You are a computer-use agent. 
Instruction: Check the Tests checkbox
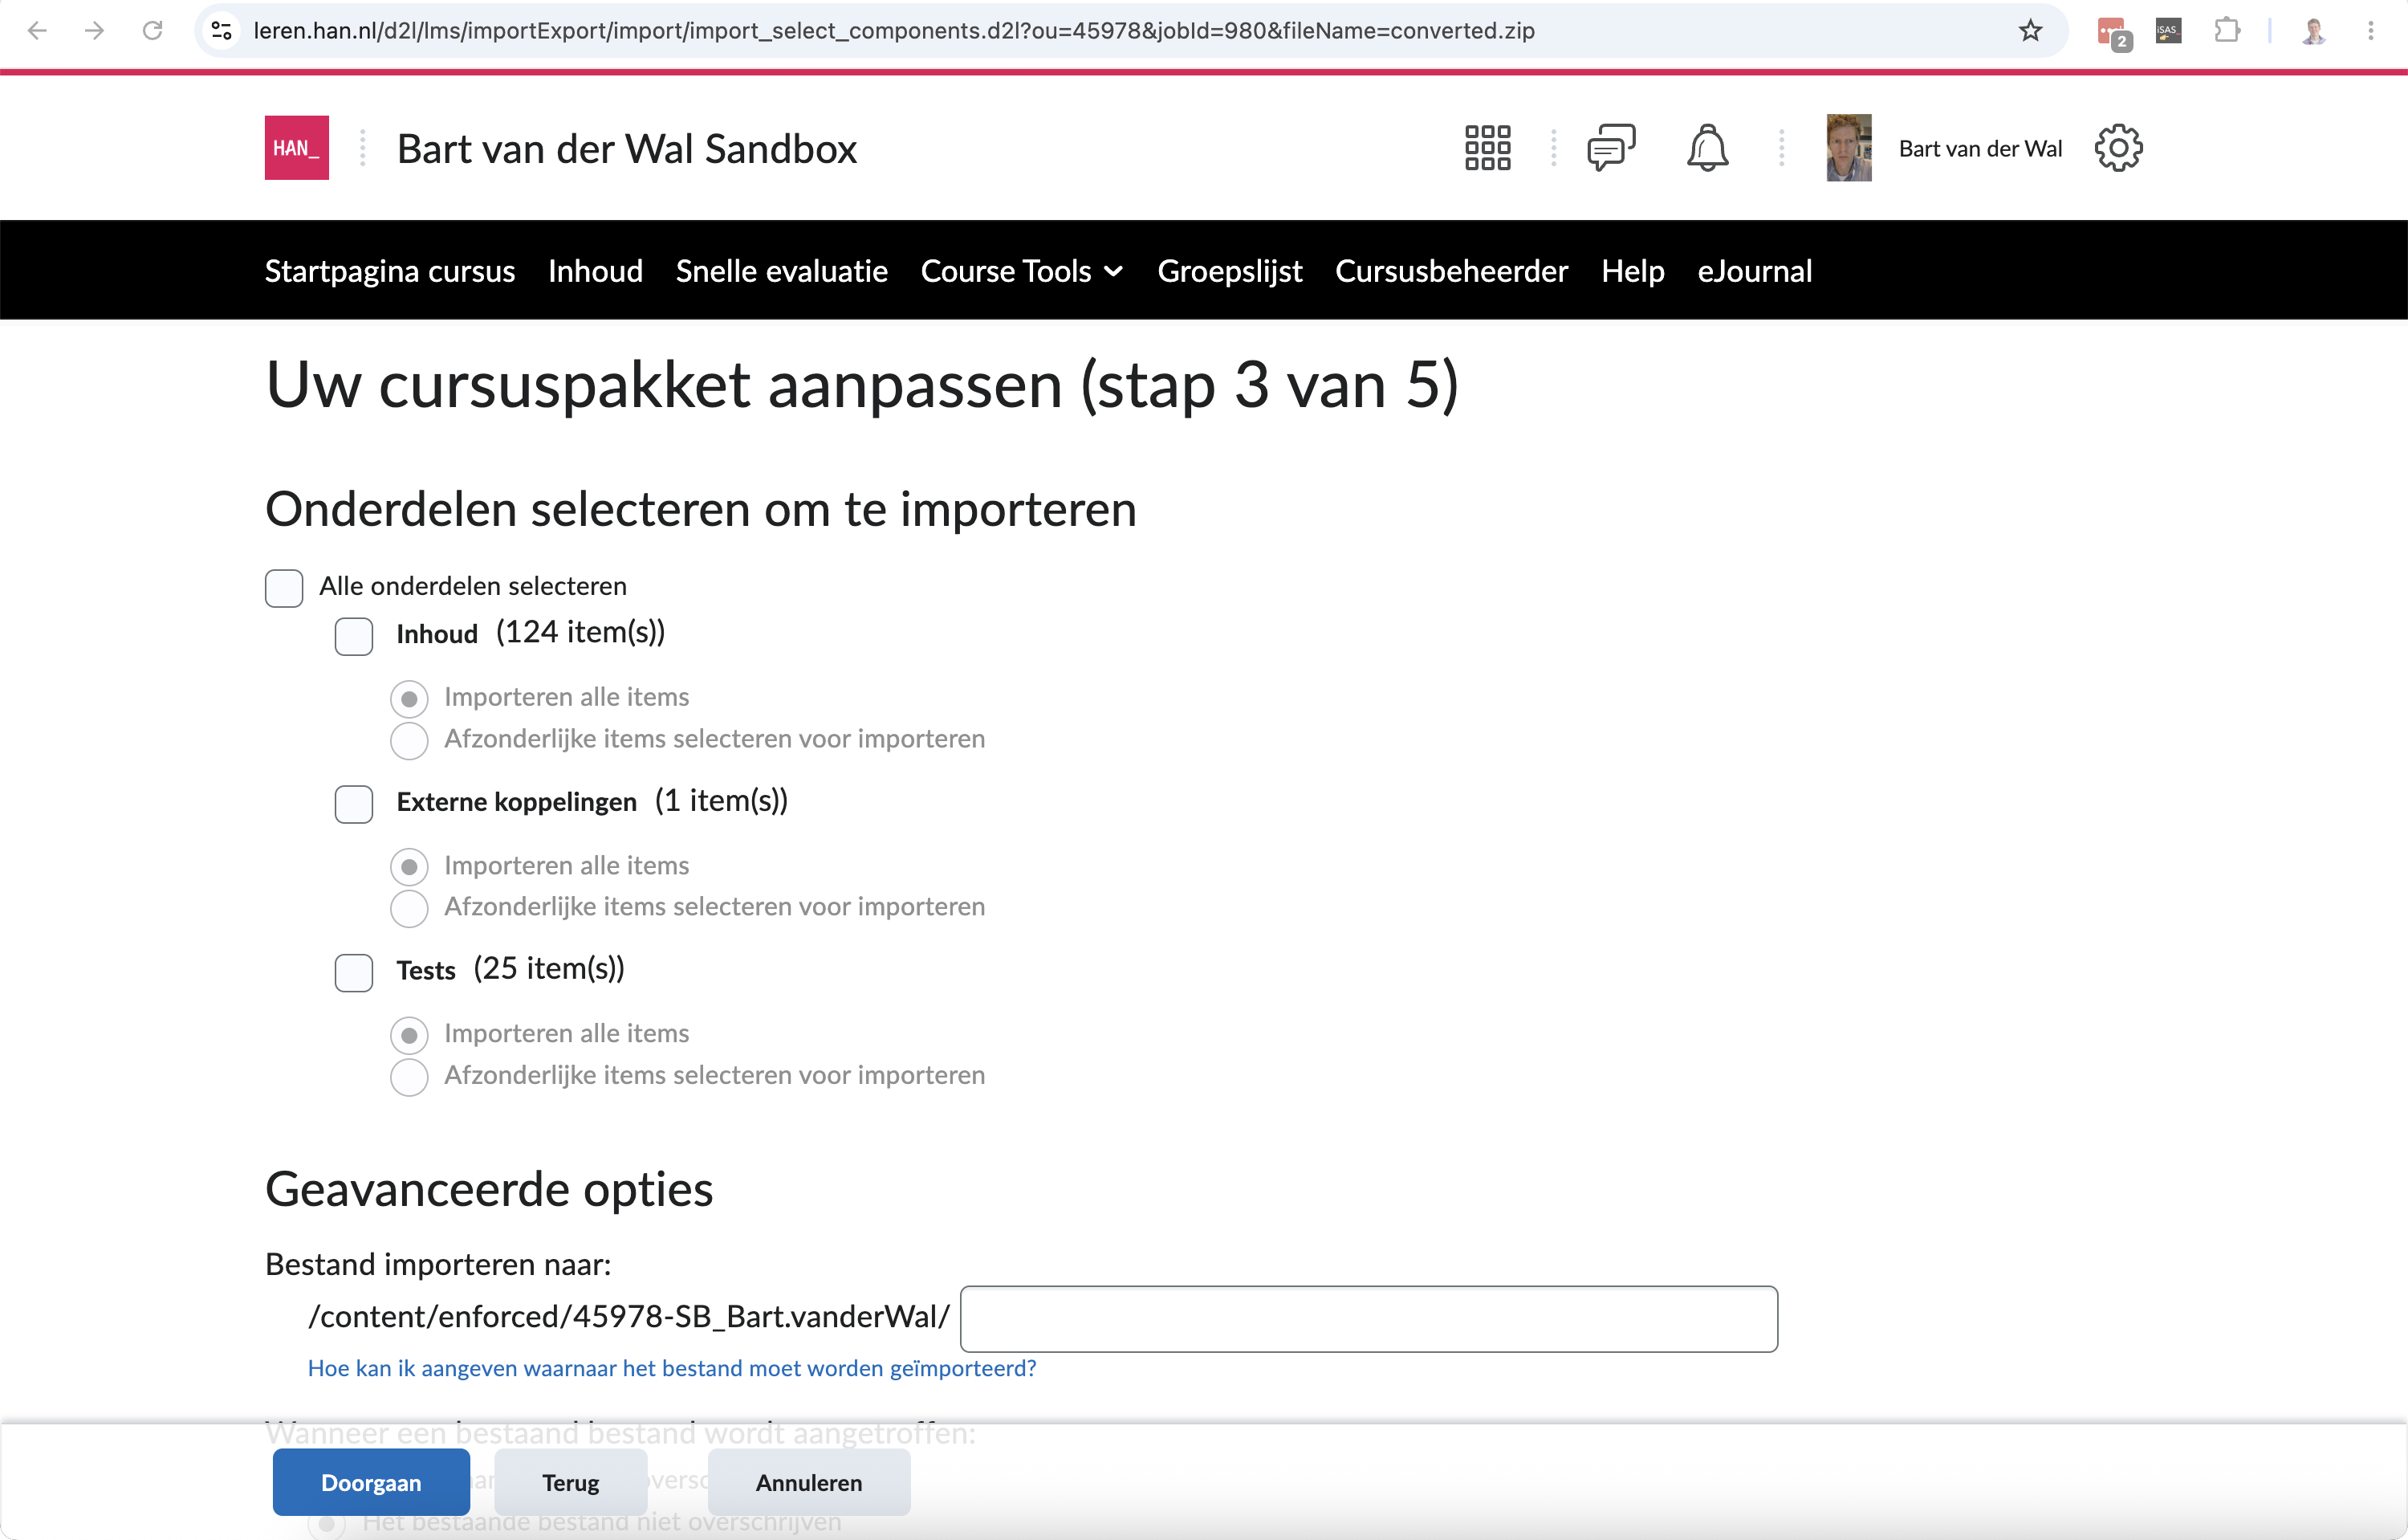pos(354,972)
